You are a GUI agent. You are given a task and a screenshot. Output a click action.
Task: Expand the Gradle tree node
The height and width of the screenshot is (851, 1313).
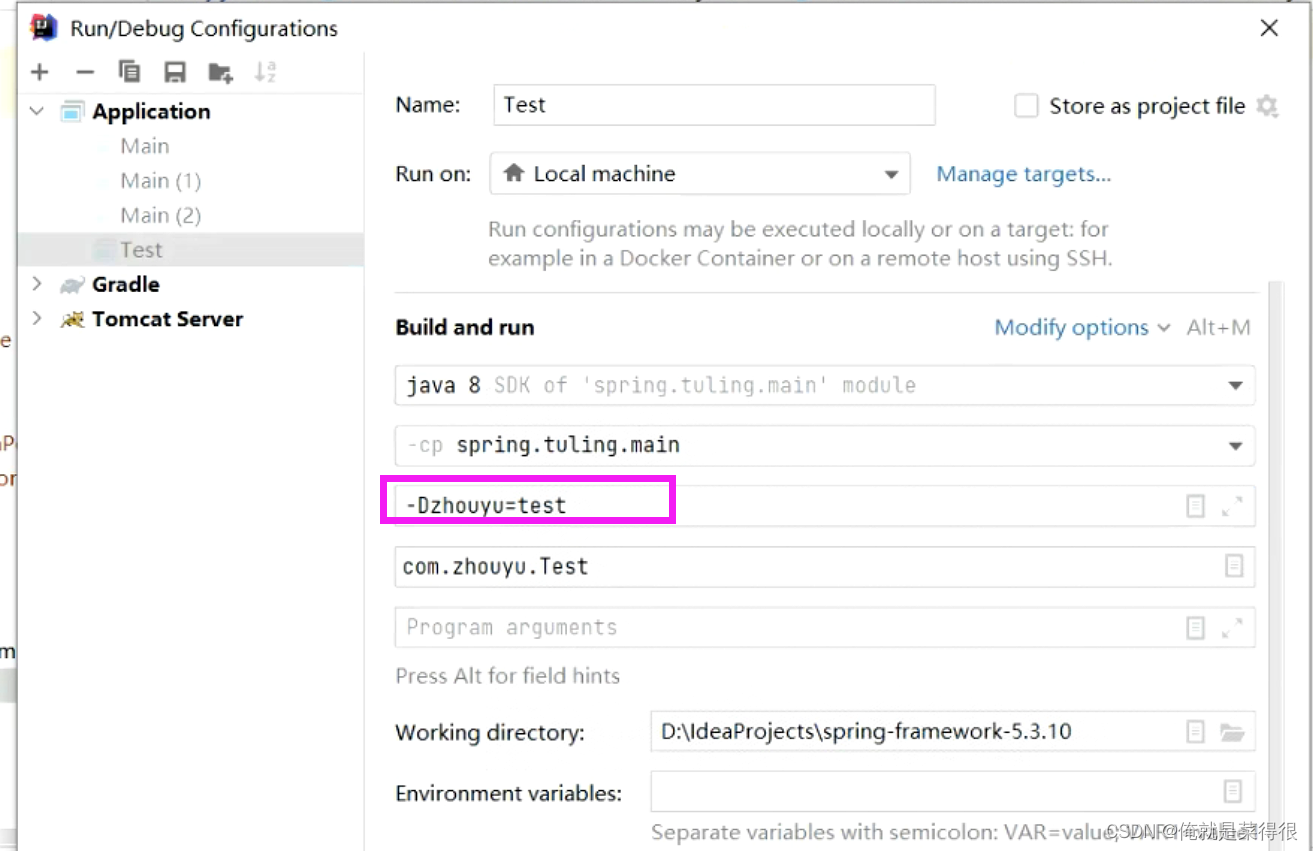click(37, 284)
